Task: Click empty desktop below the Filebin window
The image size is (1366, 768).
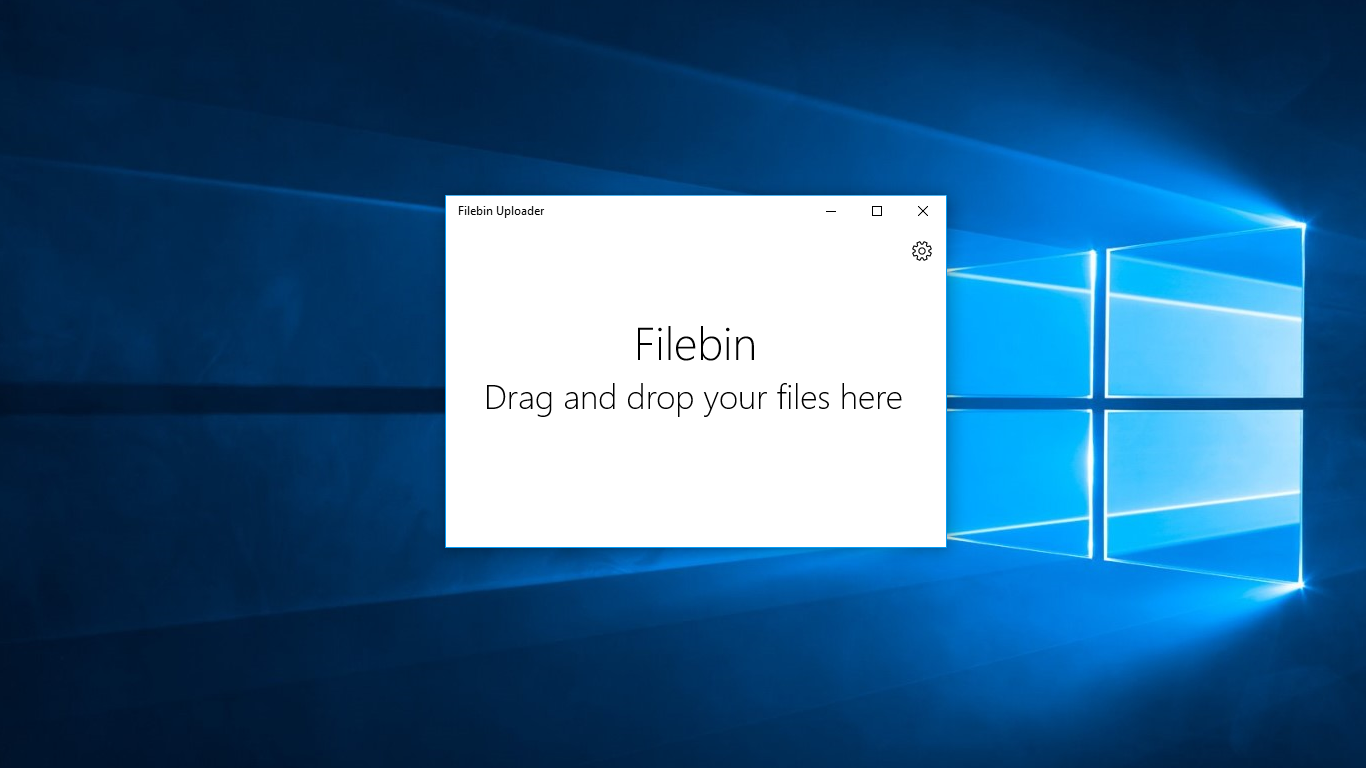Action: pyautogui.click(x=695, y=660)
